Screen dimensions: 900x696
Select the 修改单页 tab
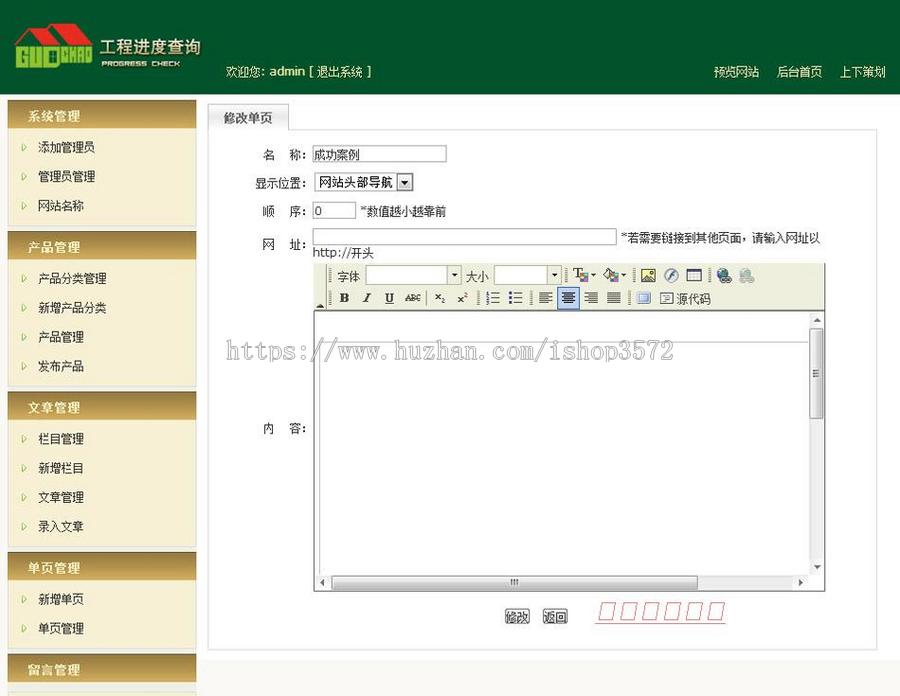(248, 118)
